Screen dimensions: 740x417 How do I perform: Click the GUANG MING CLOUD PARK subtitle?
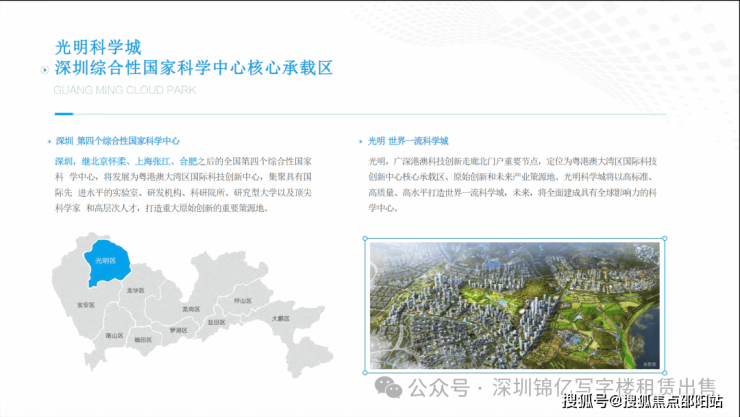(123, 89)
